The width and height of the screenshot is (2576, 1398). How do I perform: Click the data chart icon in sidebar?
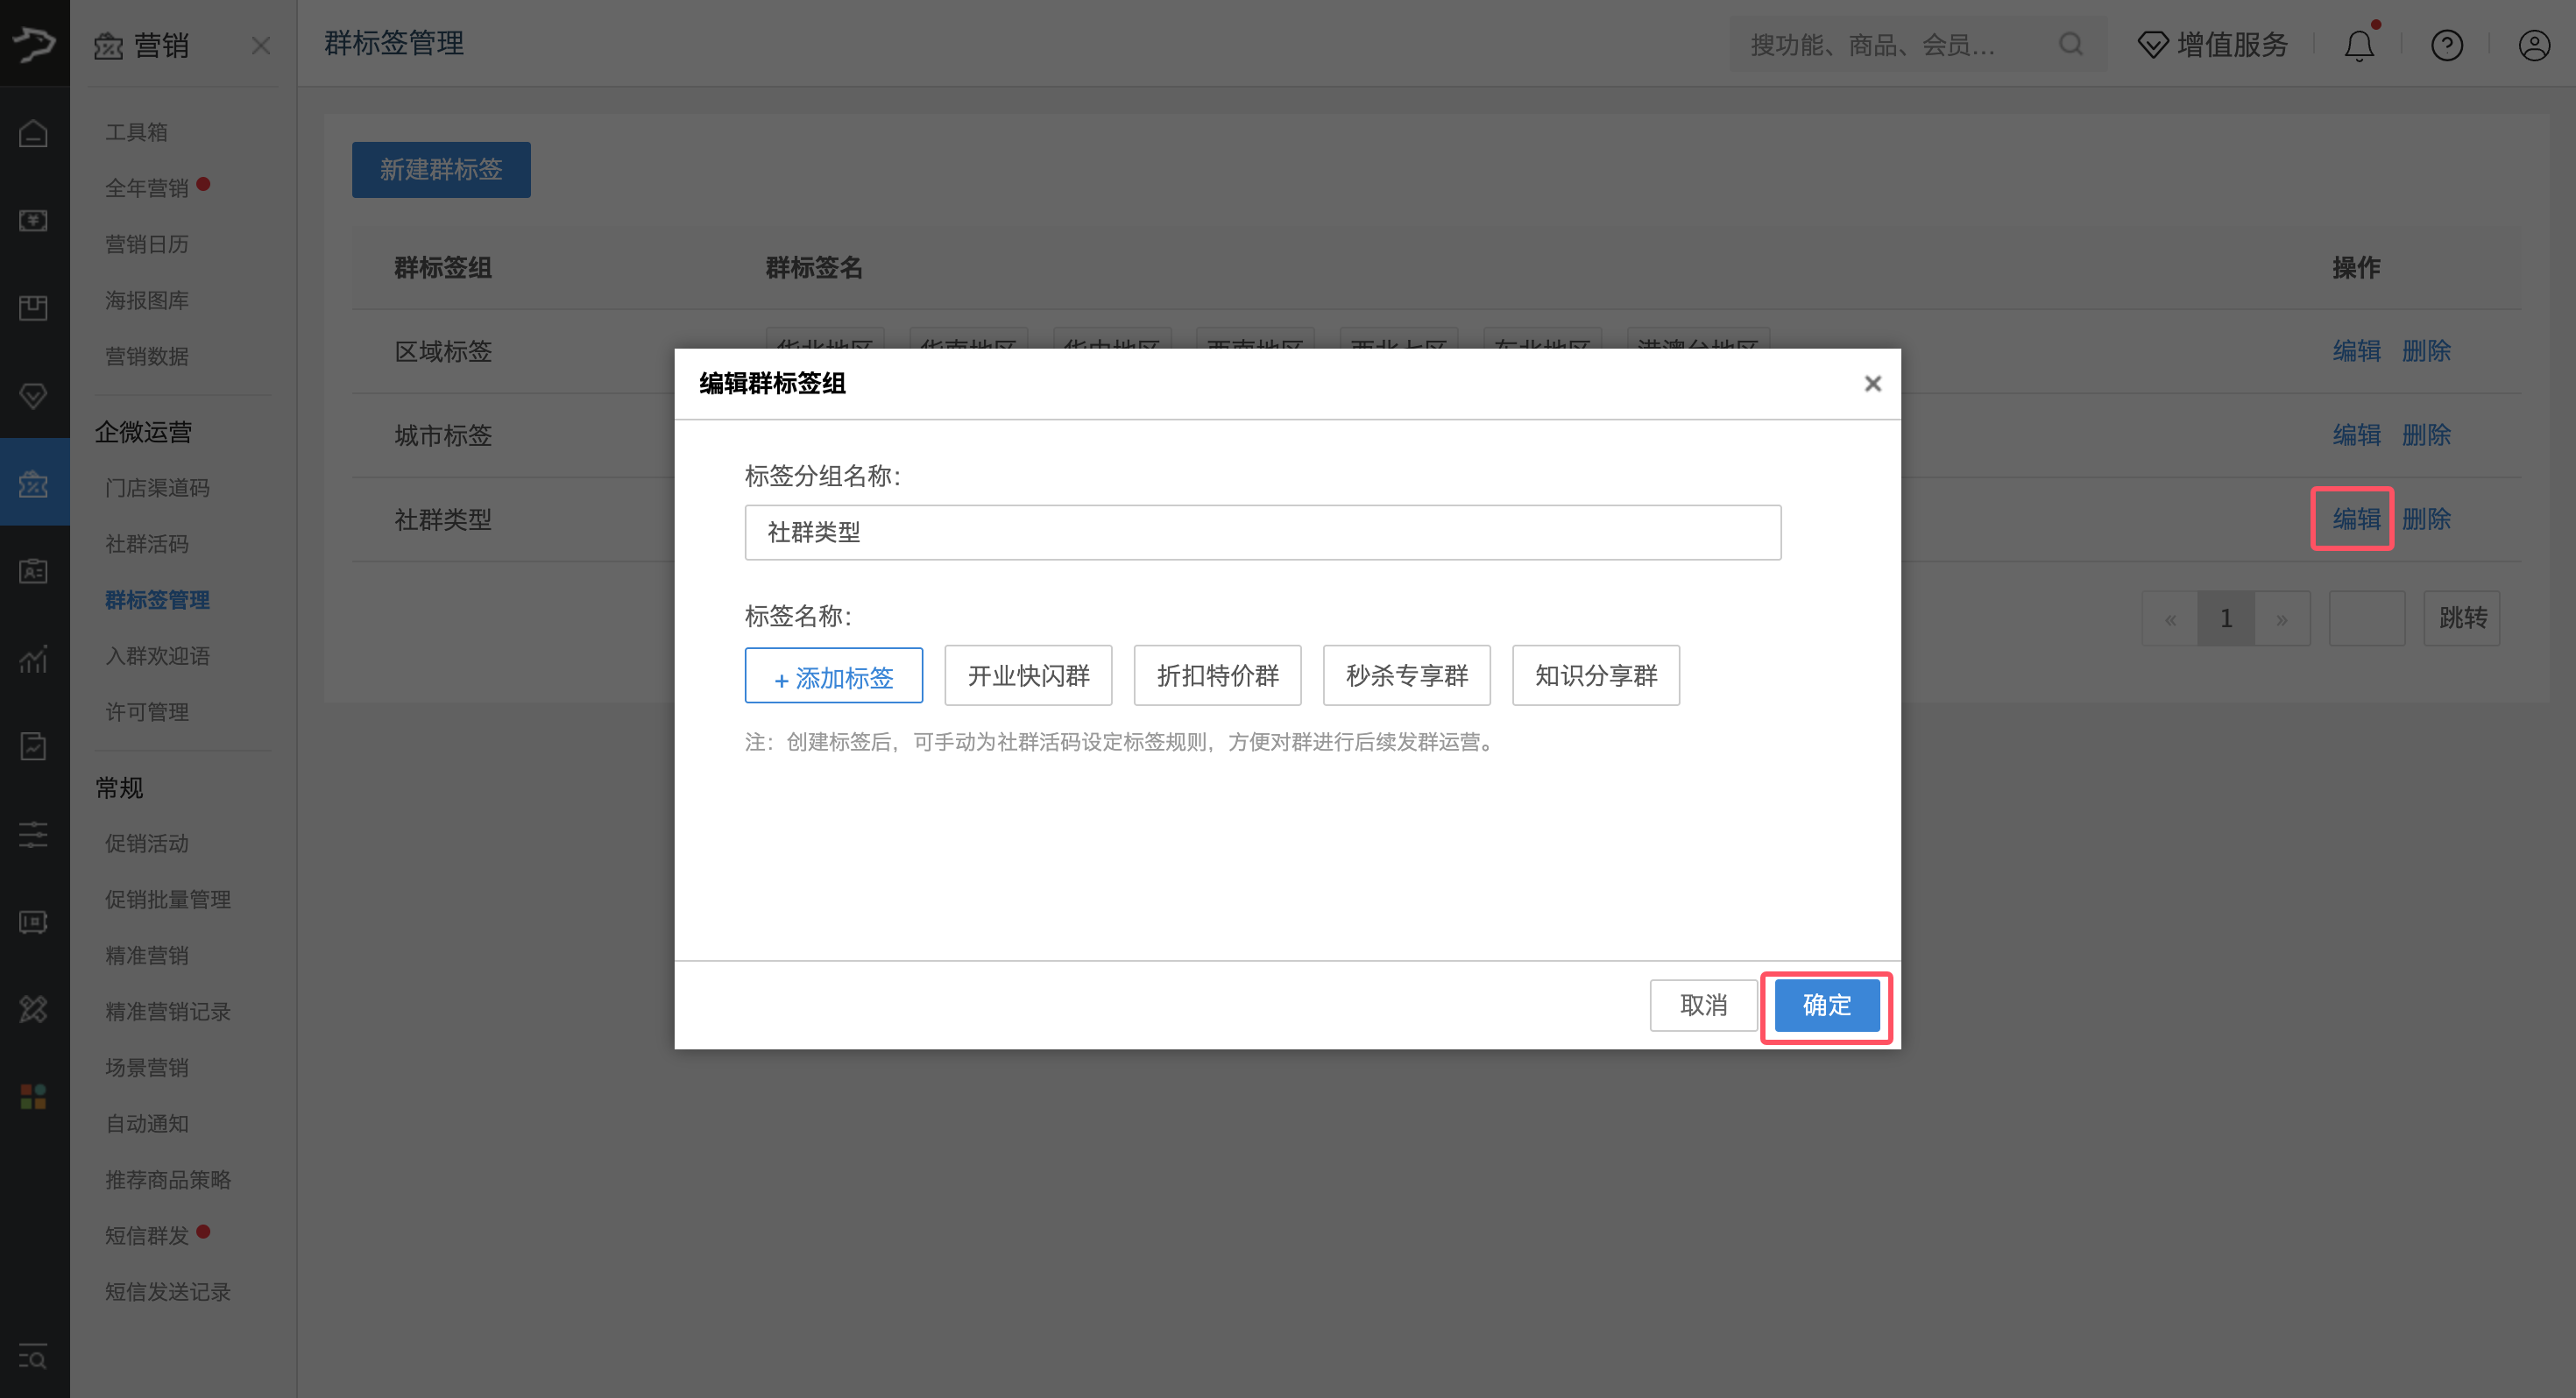[33, 659]
